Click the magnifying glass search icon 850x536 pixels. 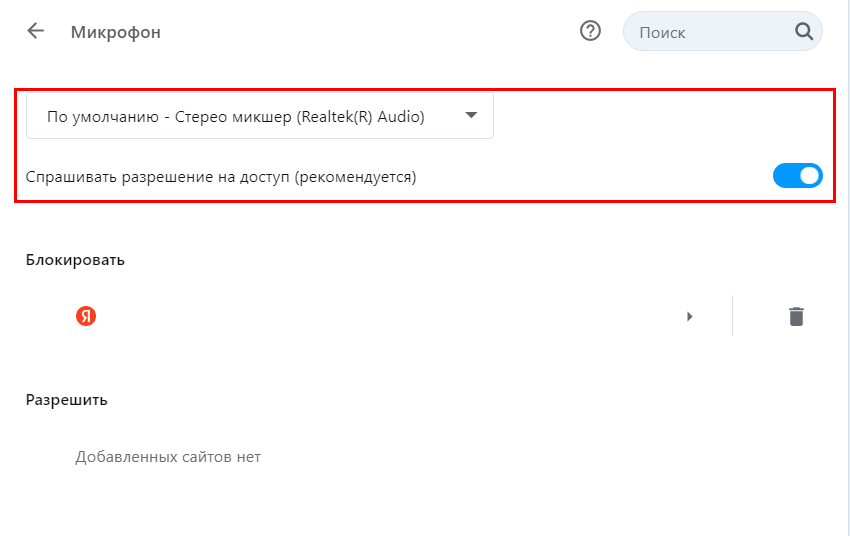(x=803, y=31)
